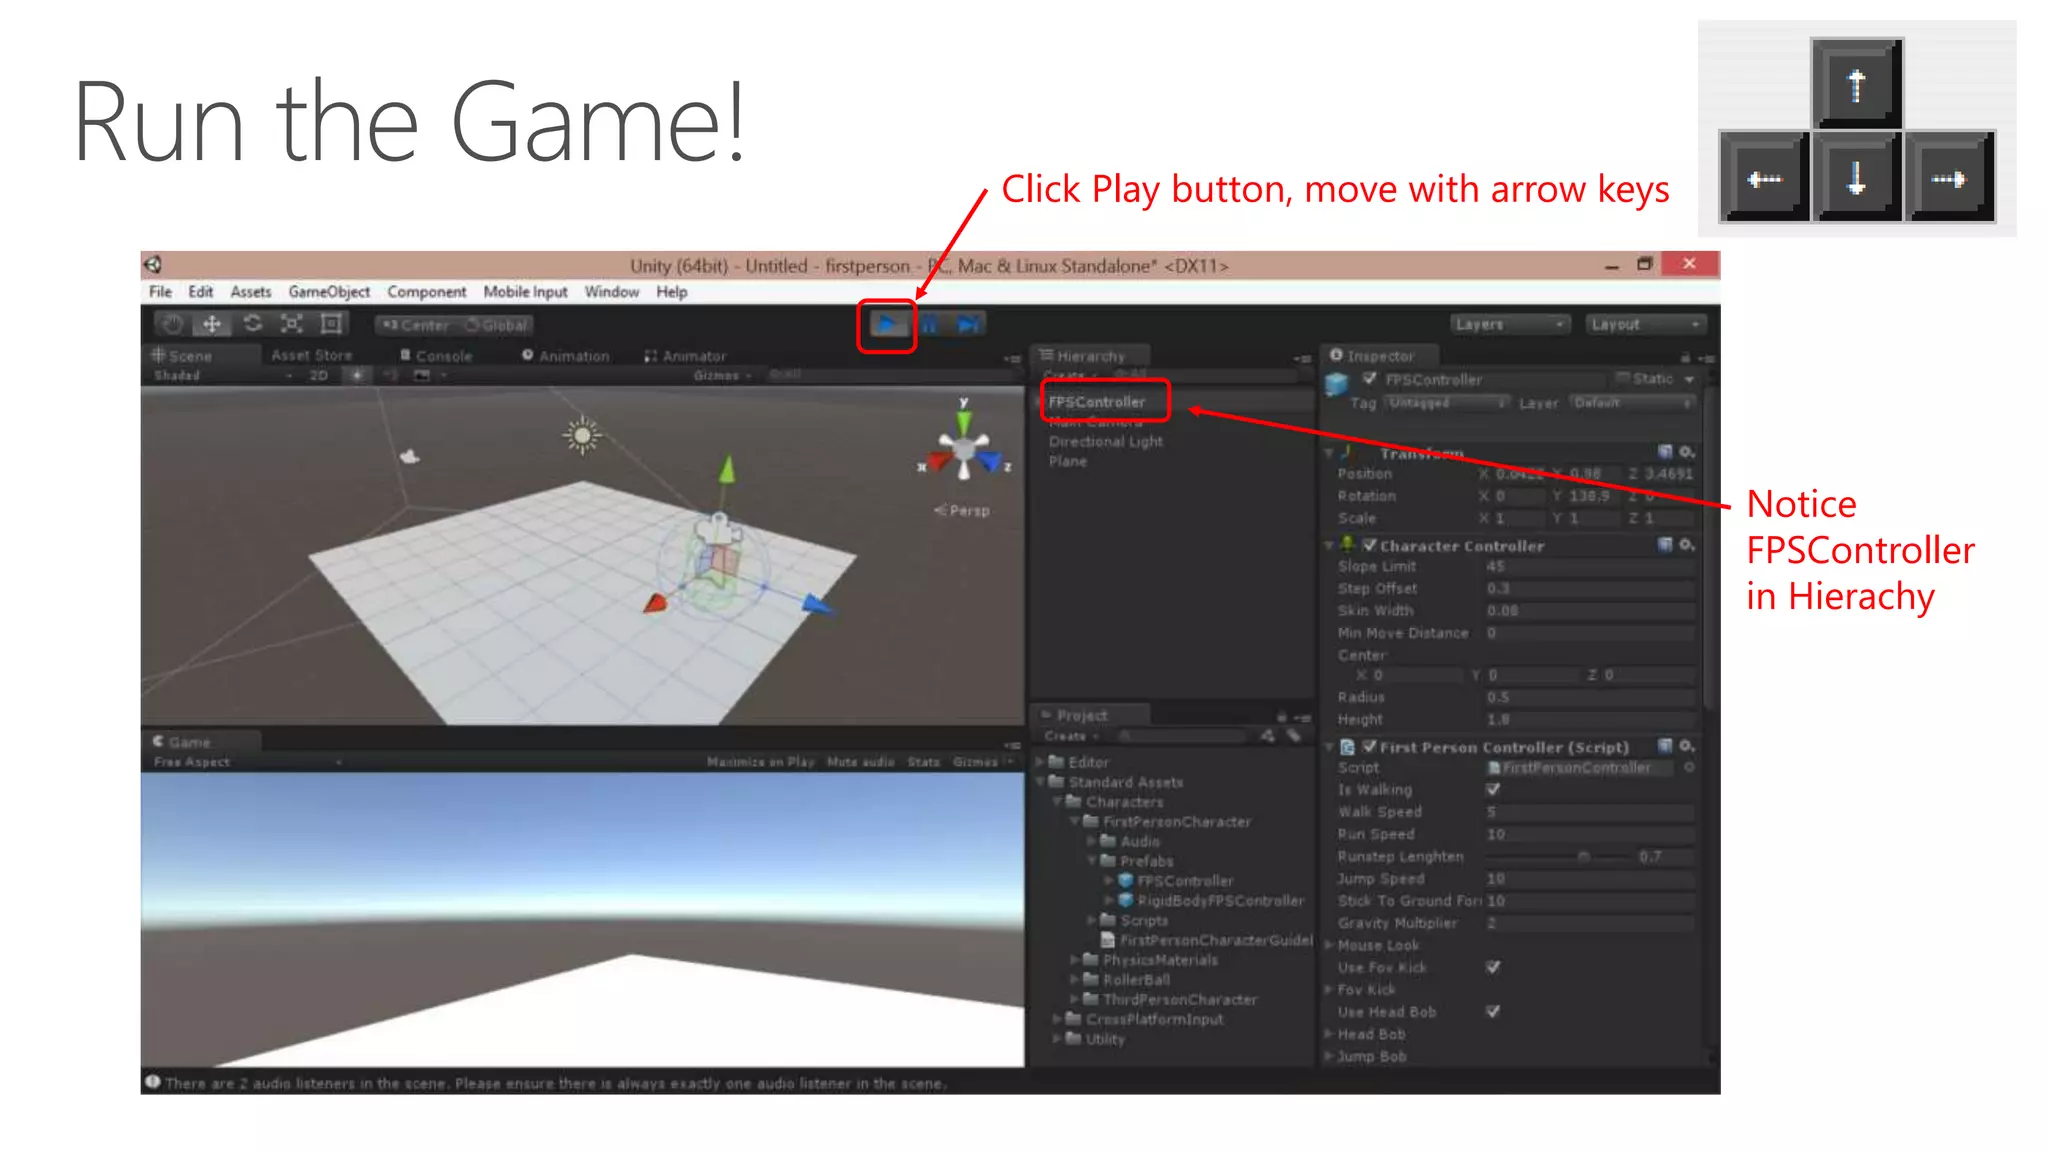2048x1152 pixels.
Task: Click Stats button in Game view
Action: click(923, 762)
